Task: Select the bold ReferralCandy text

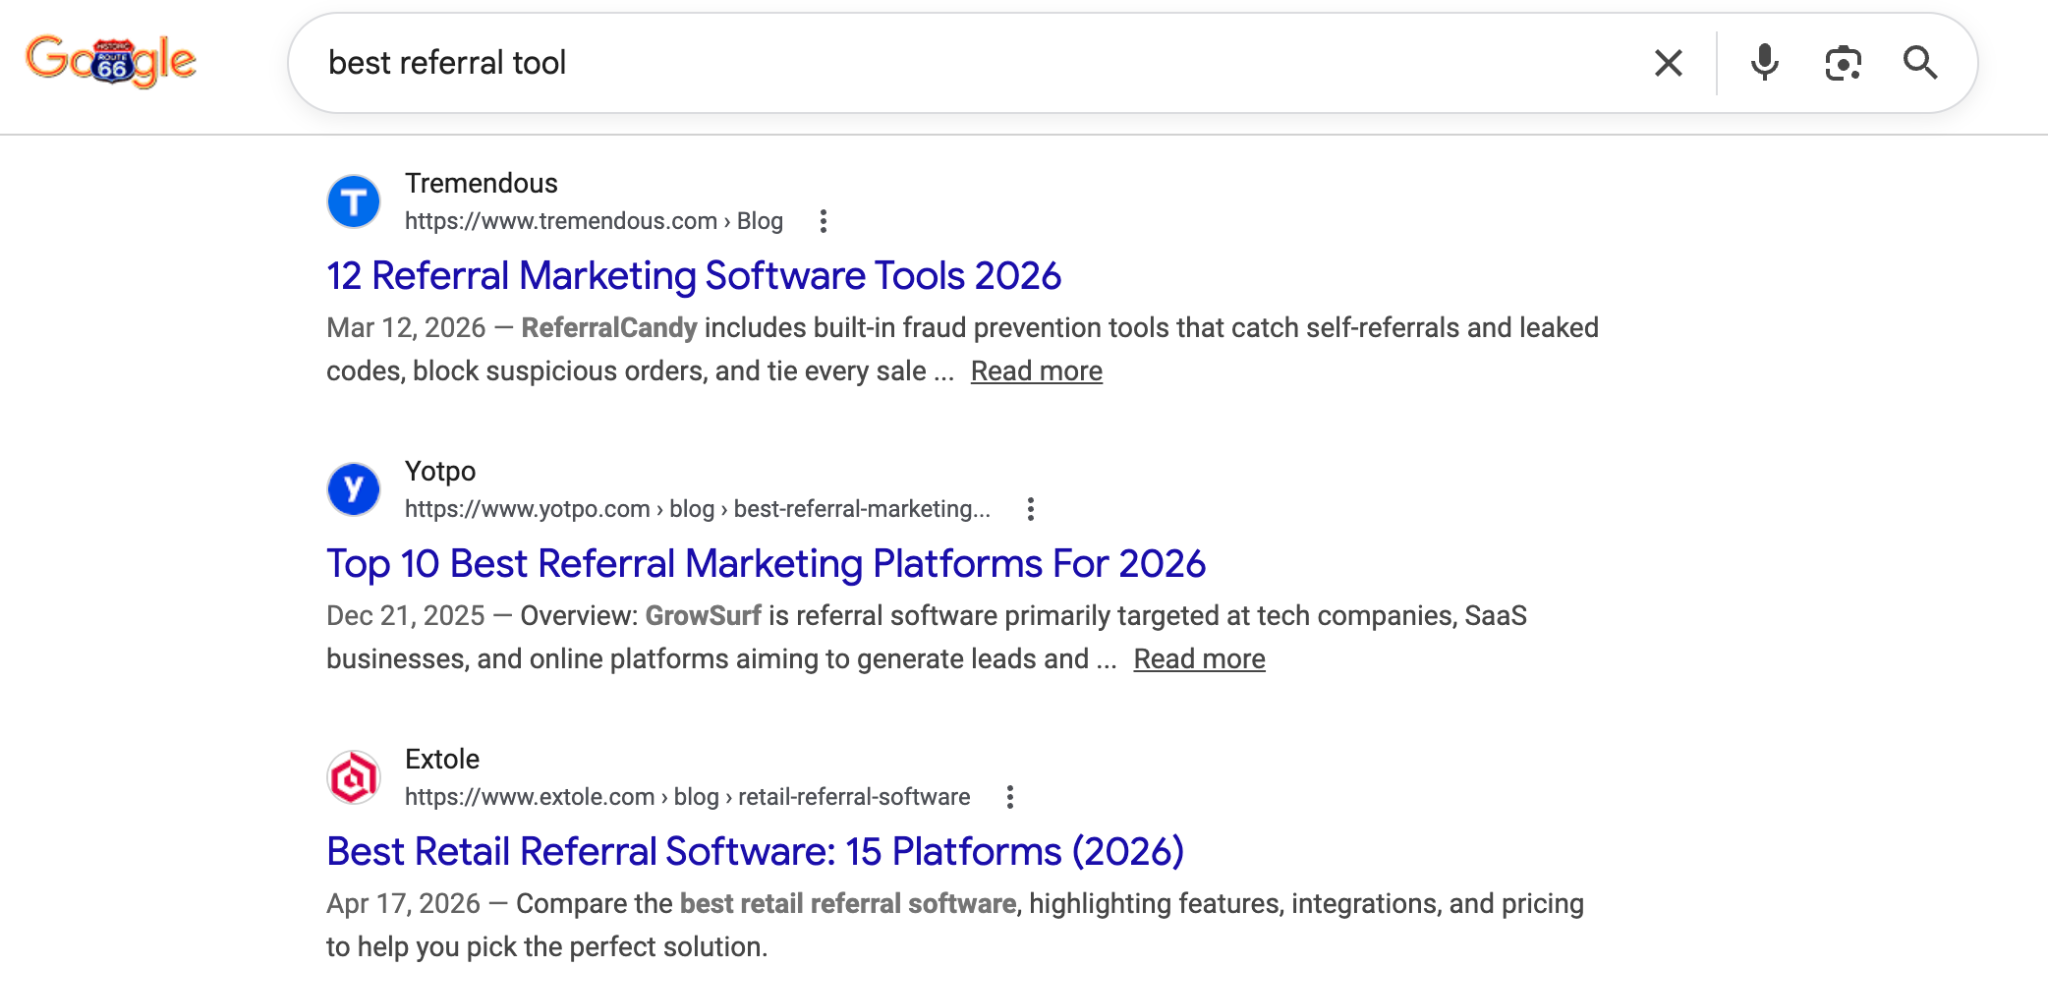Action: [x=609, y=328]
